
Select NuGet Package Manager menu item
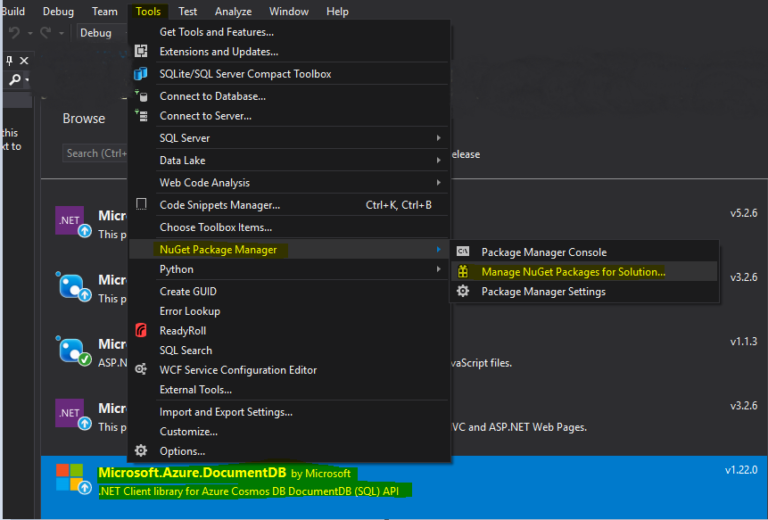click(x=289, y=249)
